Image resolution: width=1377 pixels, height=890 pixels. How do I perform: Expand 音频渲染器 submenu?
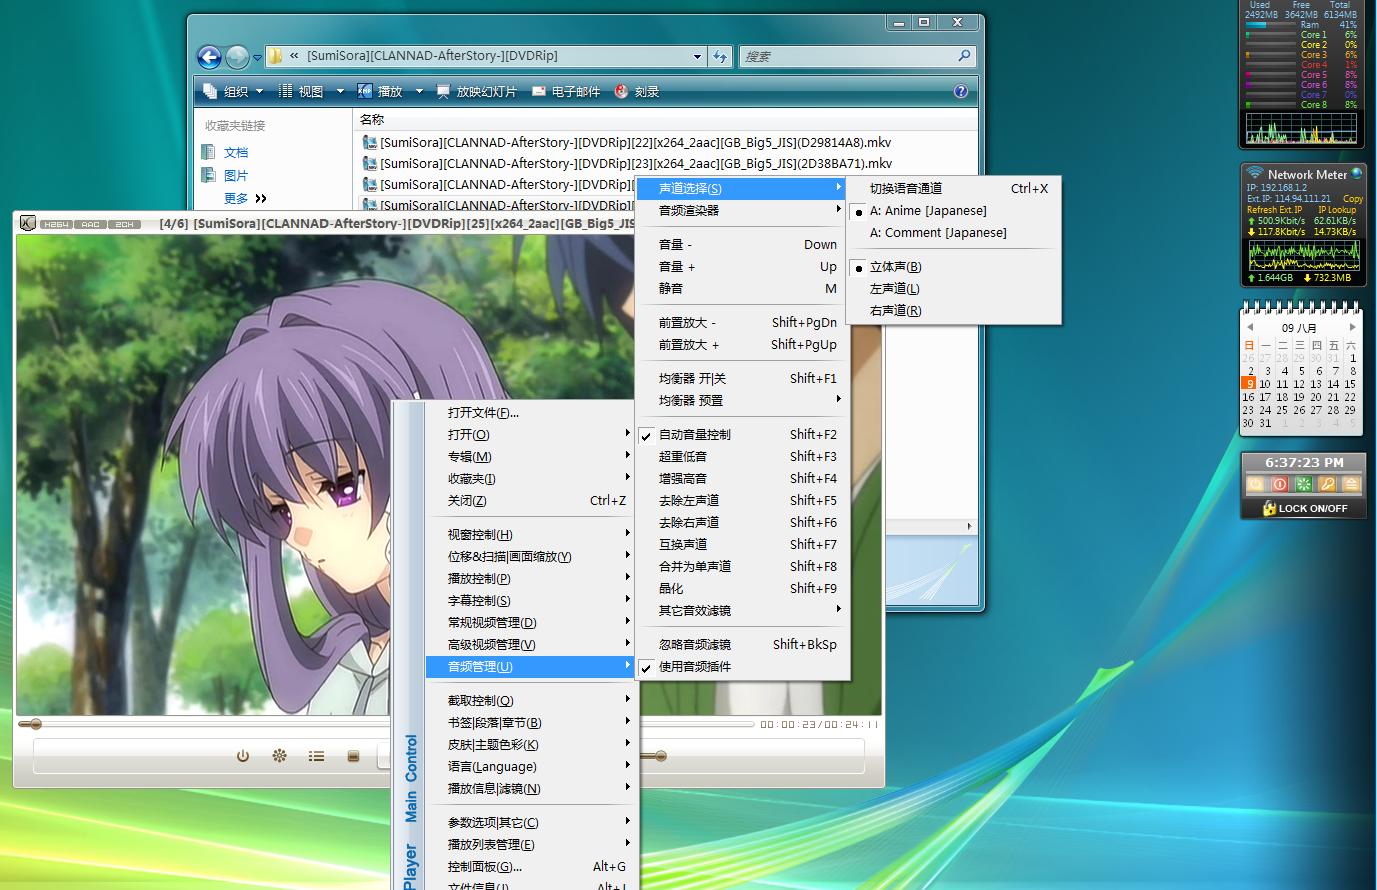coord(742,210)
